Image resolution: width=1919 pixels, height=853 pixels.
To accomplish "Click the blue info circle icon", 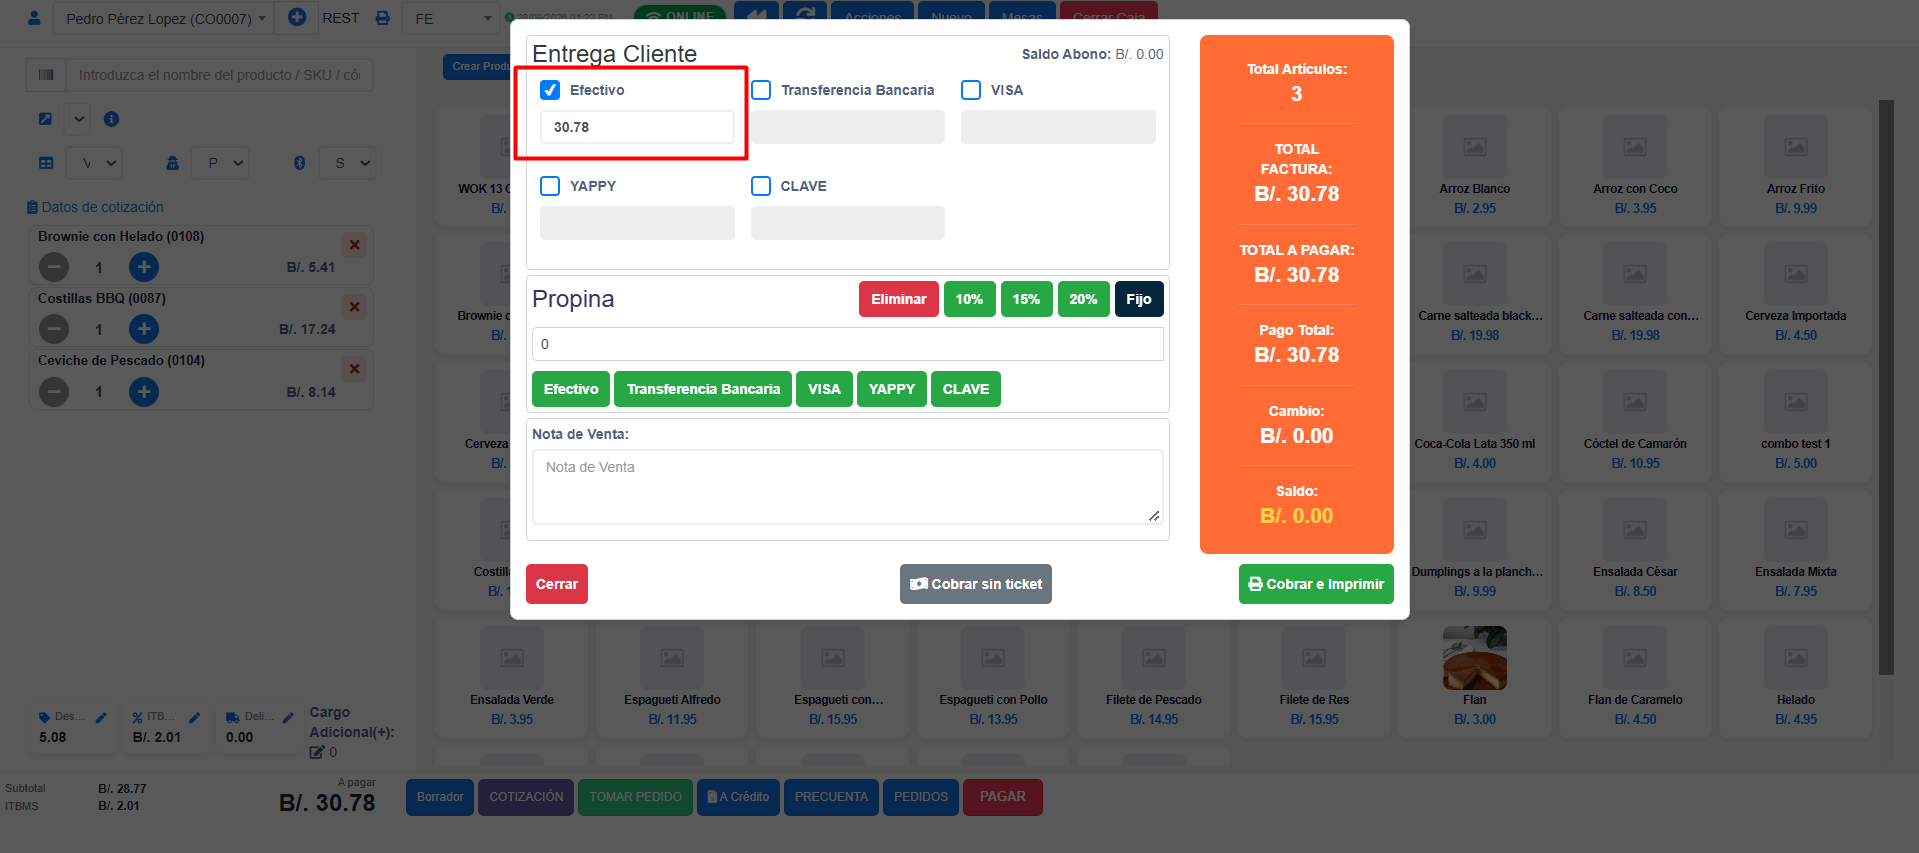I will pos(112,119).
